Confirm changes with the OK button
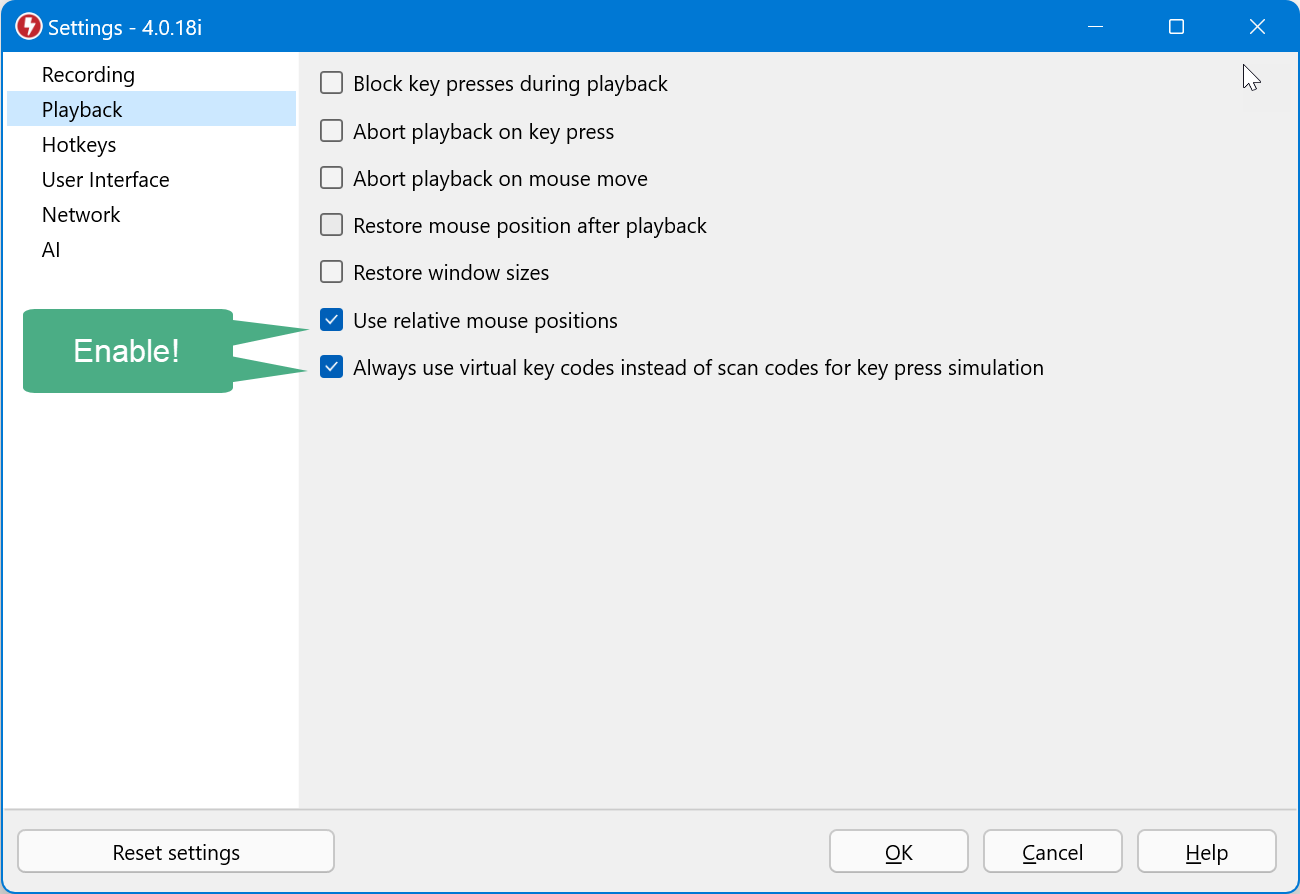The width and height of the screenshot is (1300, 894). click(898, 852)
